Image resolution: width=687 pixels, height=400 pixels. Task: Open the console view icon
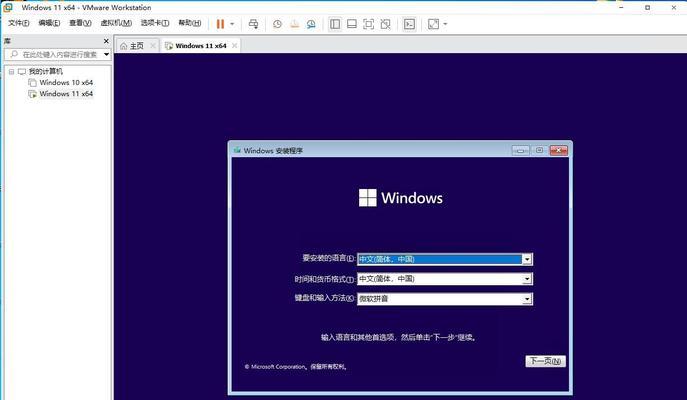[409, 24]
